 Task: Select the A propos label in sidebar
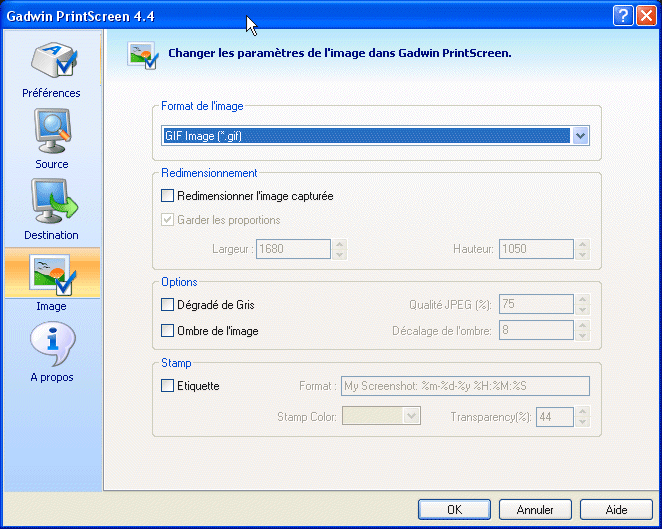(x=52, y=377)
